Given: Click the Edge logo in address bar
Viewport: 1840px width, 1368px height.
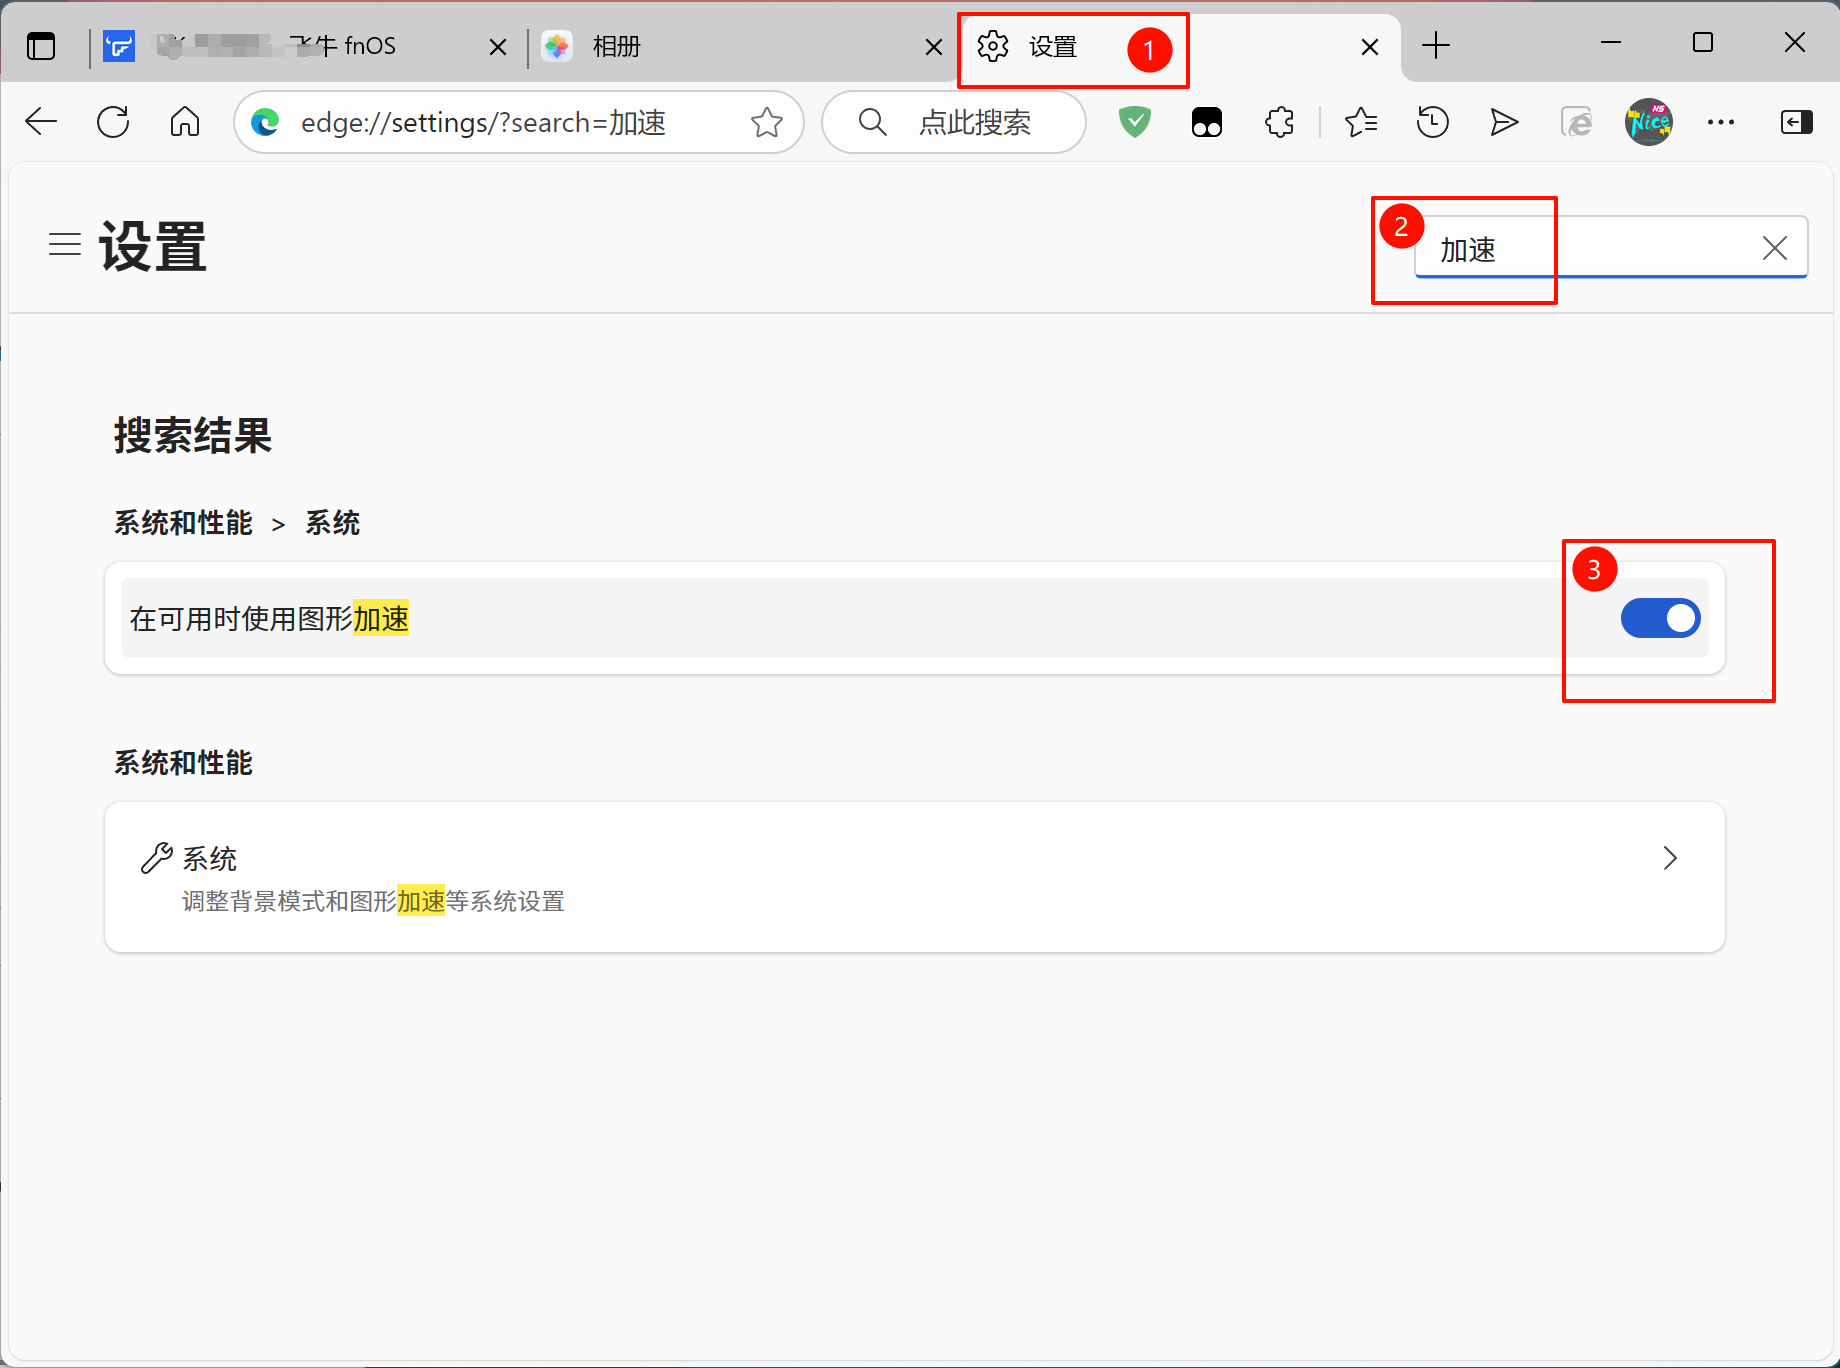Looking at the screenshot, I should 265,122.
